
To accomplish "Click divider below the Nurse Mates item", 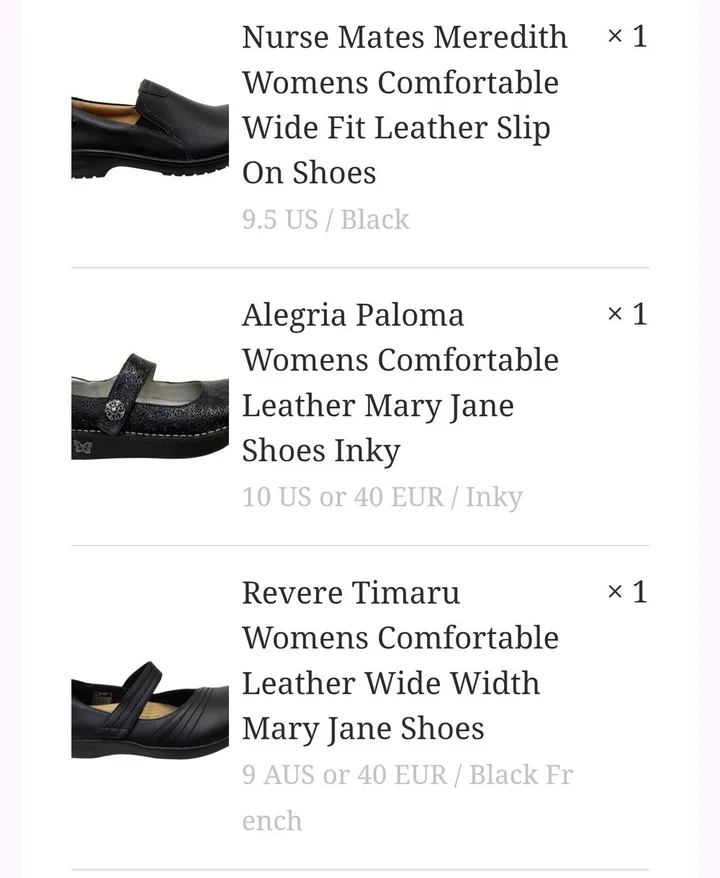I will [360, 268].
